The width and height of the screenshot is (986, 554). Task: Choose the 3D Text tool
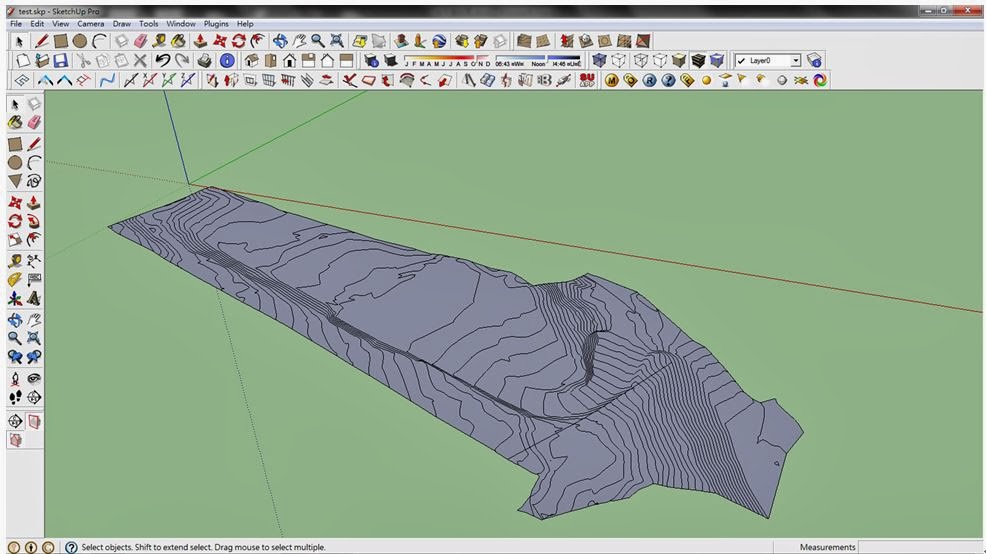34,299
